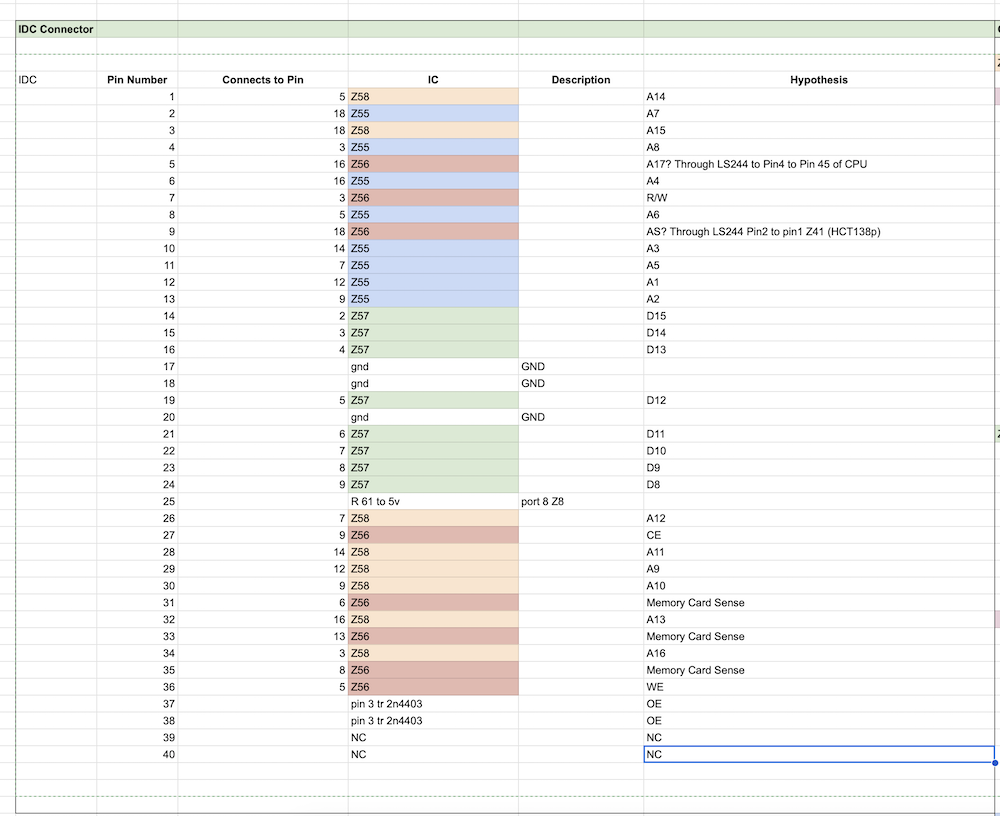Select the D12 hypothesis cell

coord(819,400)
